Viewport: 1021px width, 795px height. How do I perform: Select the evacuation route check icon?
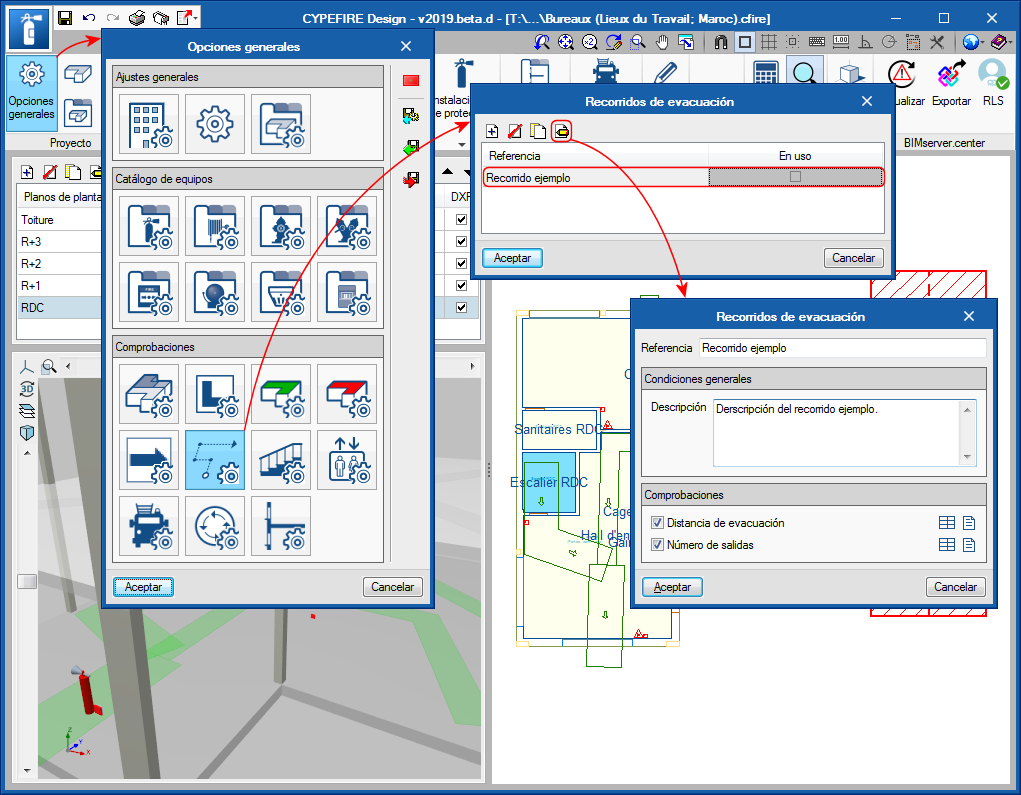[215, 460]
